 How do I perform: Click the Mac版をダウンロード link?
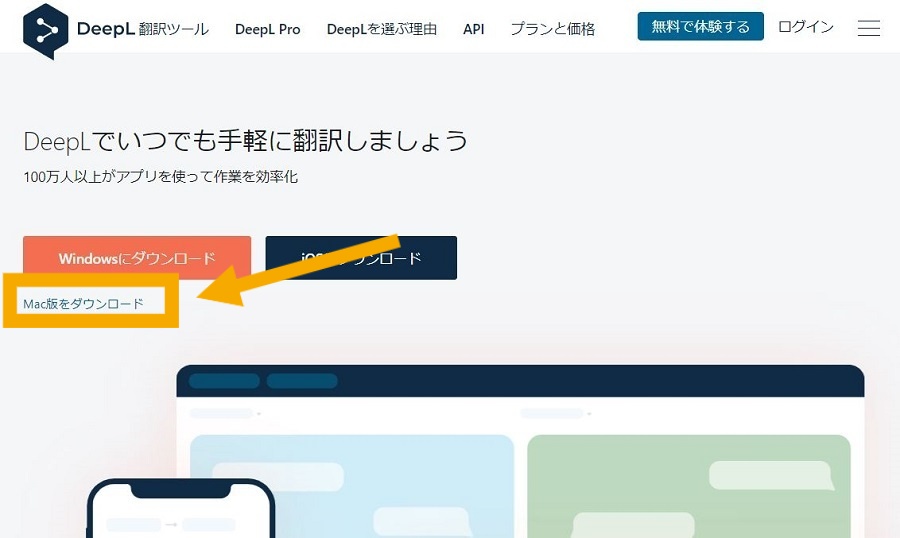point(84,304)
